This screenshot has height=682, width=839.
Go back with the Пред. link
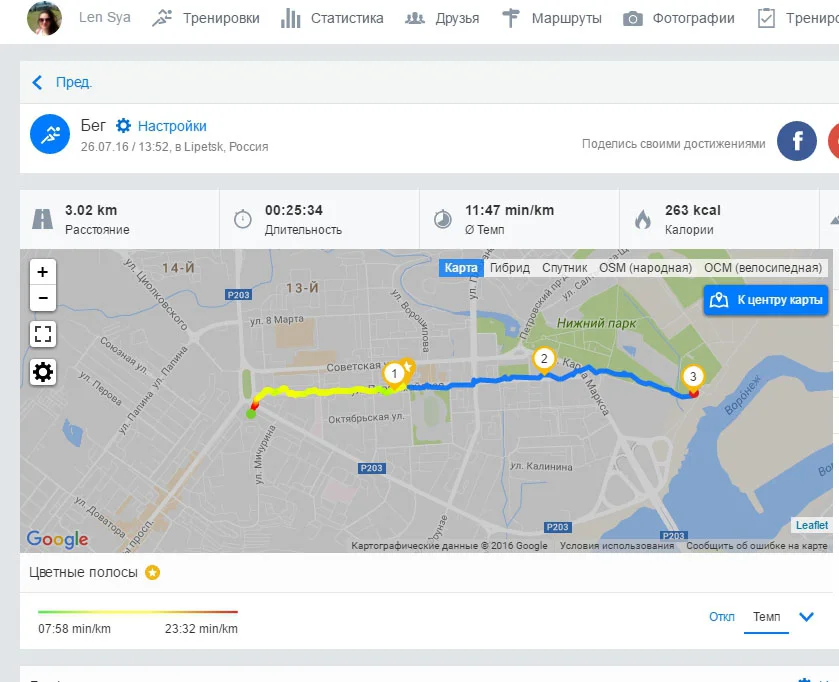click(74, 82)
